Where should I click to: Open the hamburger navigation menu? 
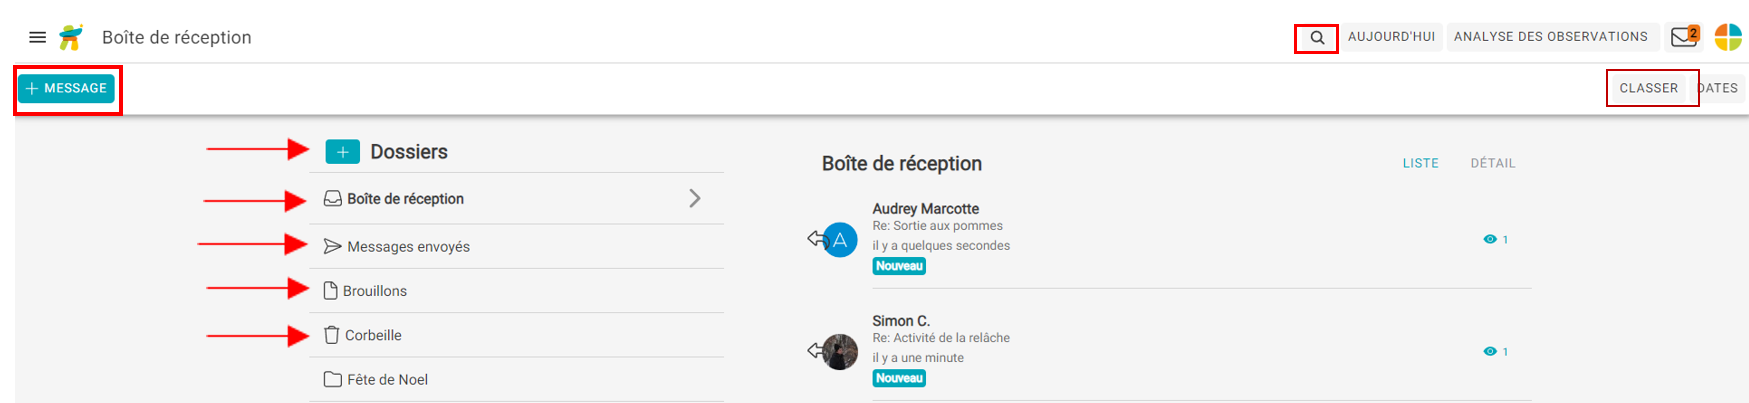(37, 37)
